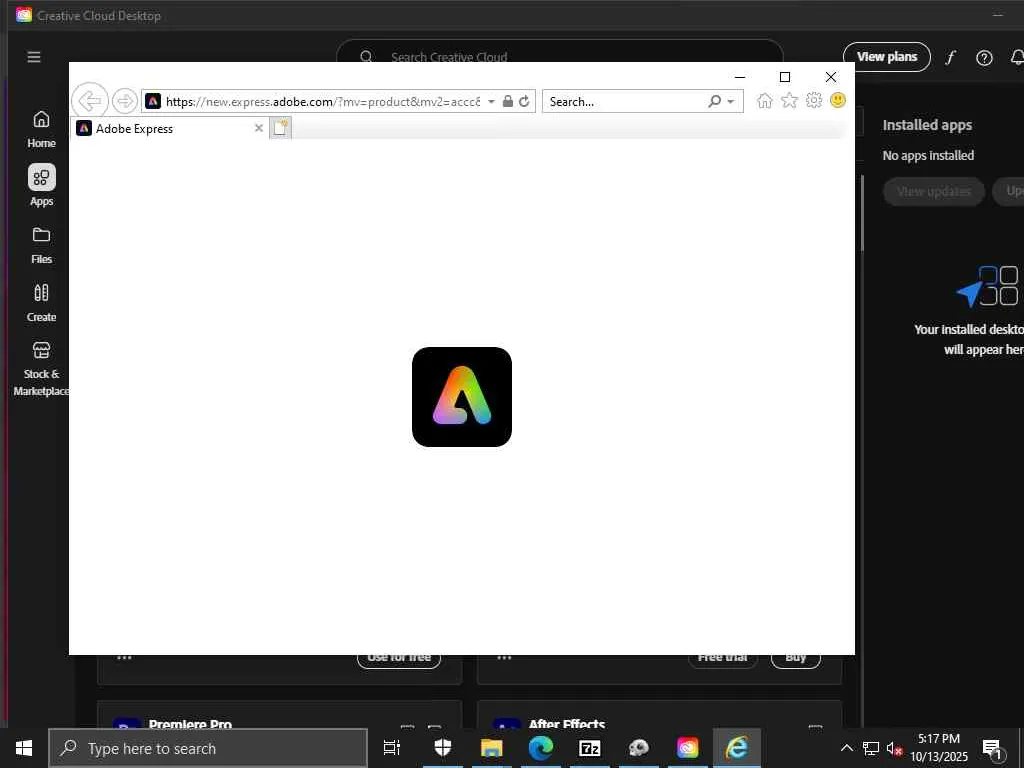Show hidden system tray icons
Viewport: 1024px width, 768px height.
click(x=846, y=748)
